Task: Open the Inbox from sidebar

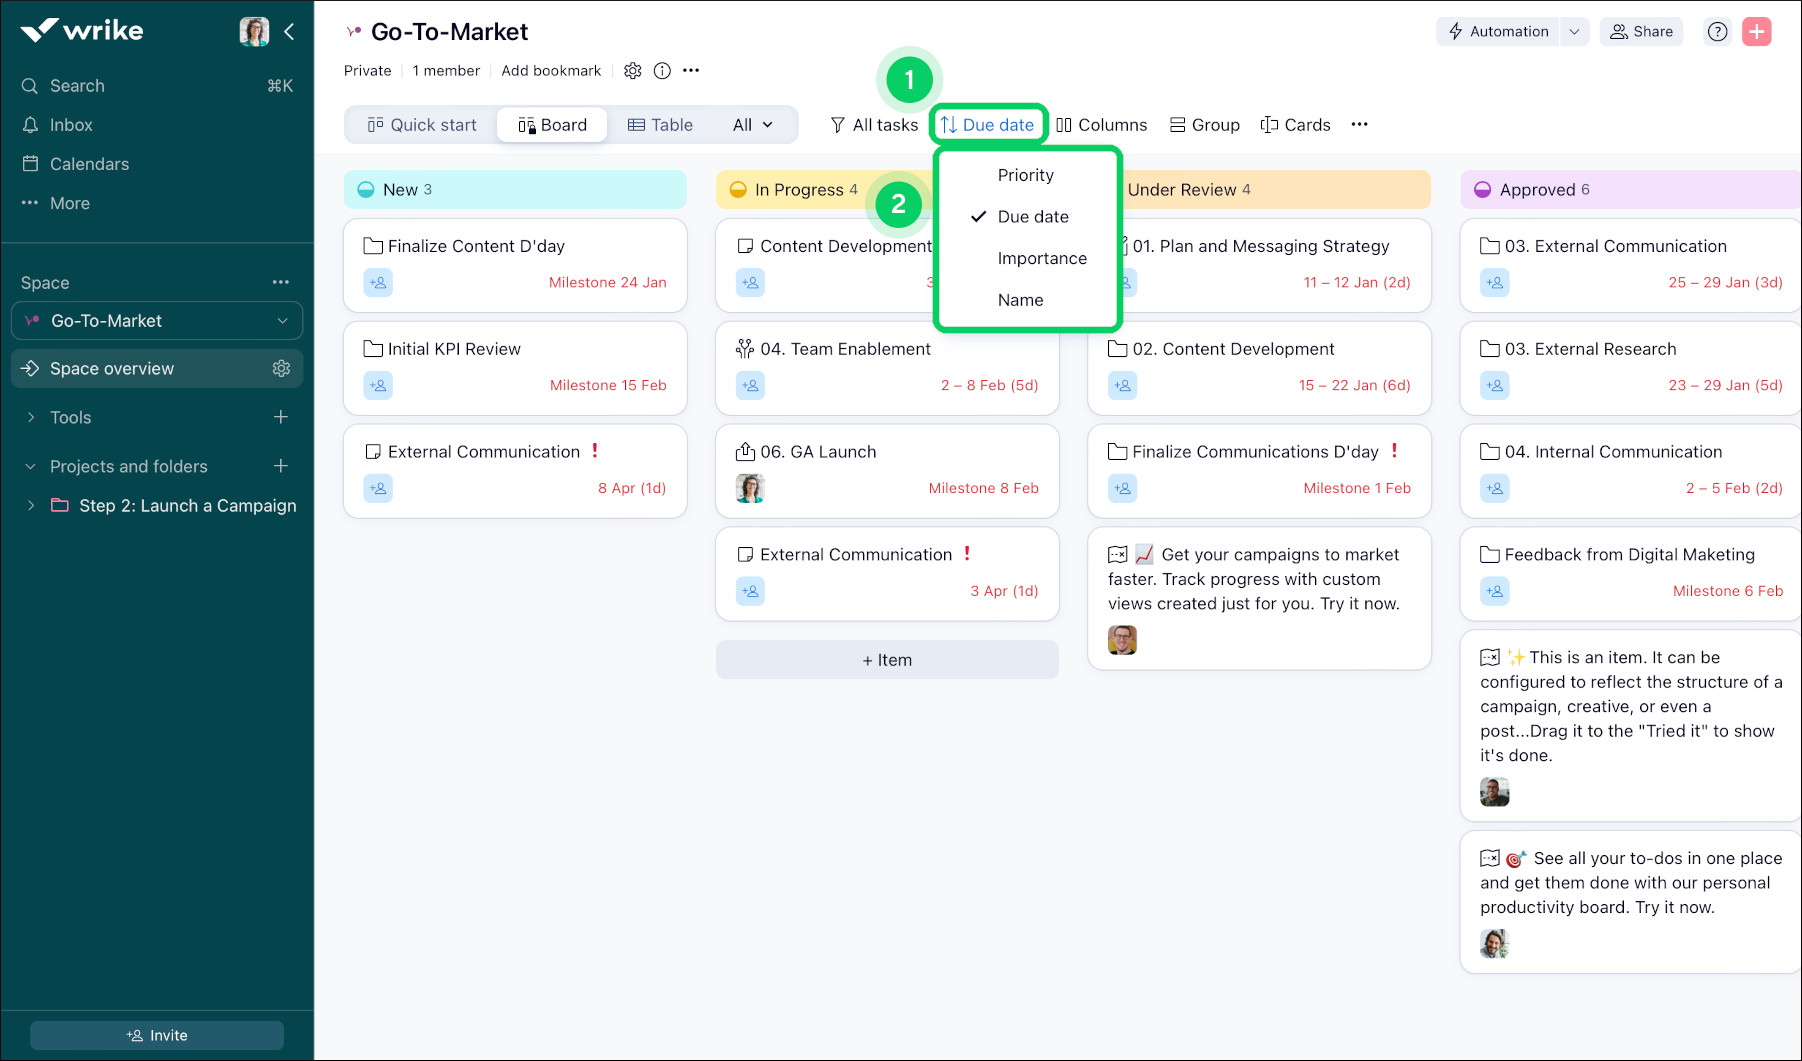Action: 70,124
